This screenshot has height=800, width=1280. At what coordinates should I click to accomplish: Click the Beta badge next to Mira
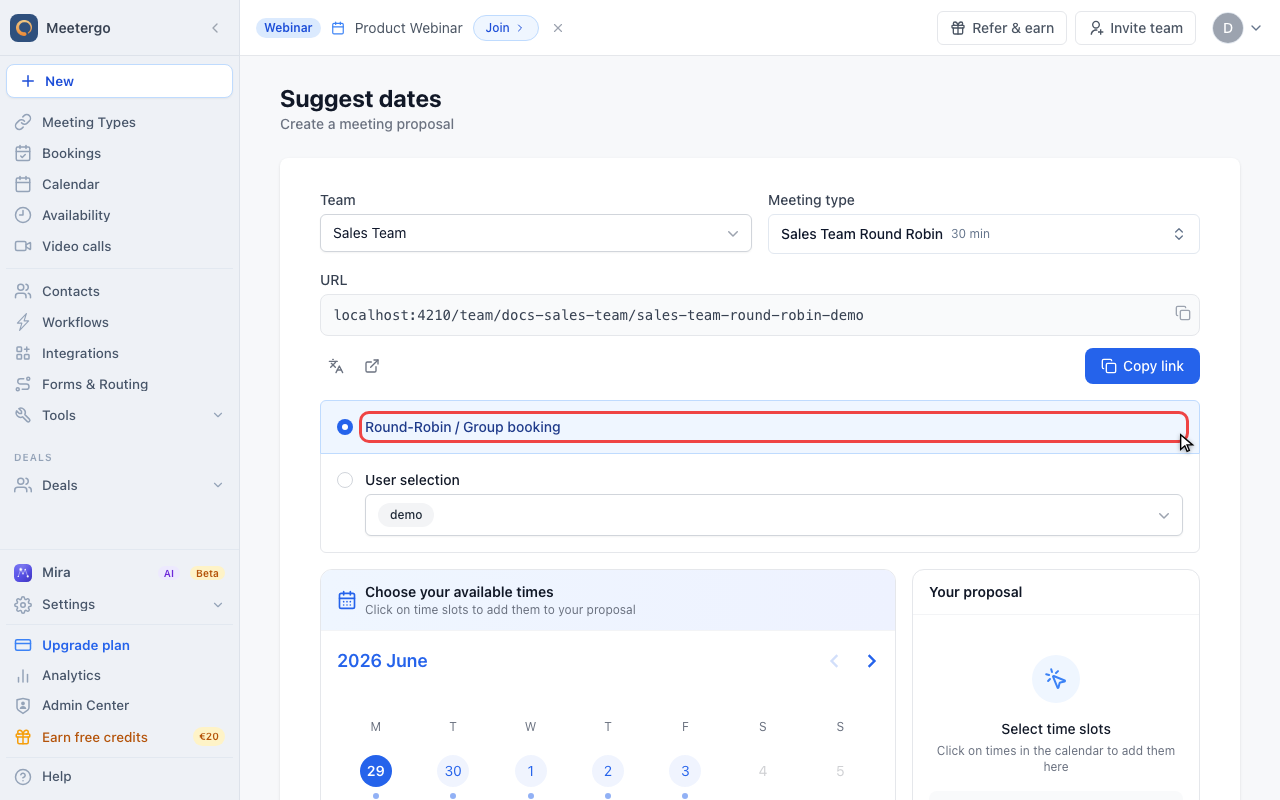[207, 573]
